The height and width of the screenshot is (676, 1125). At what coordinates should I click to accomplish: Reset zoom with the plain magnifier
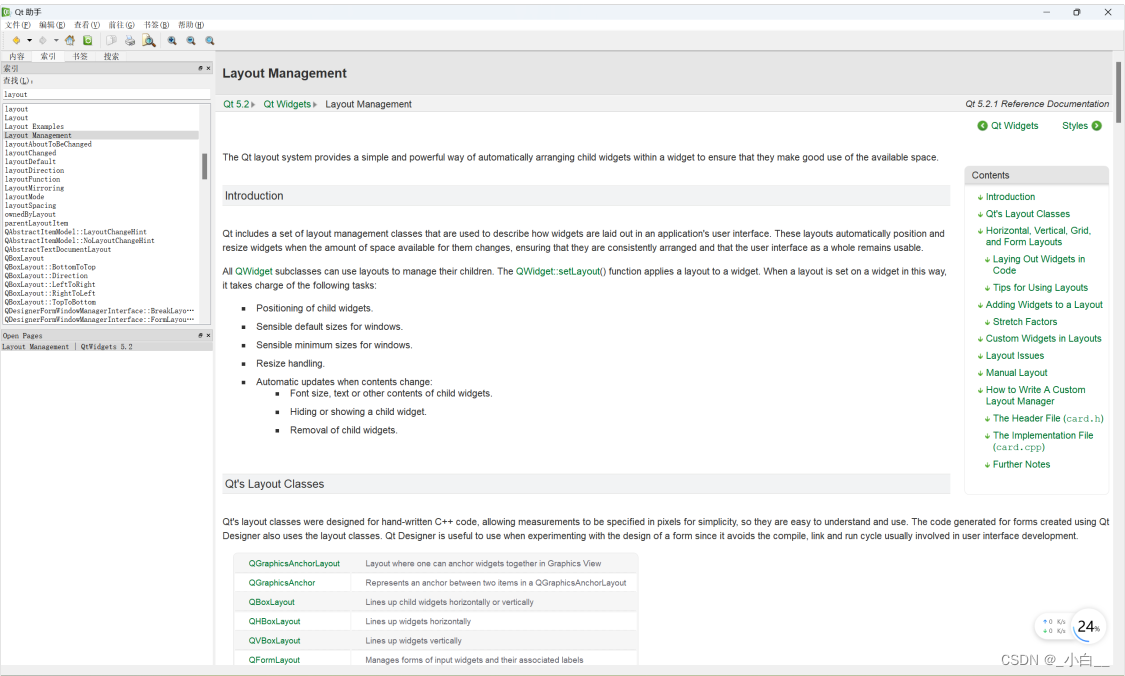coord(210,41)
